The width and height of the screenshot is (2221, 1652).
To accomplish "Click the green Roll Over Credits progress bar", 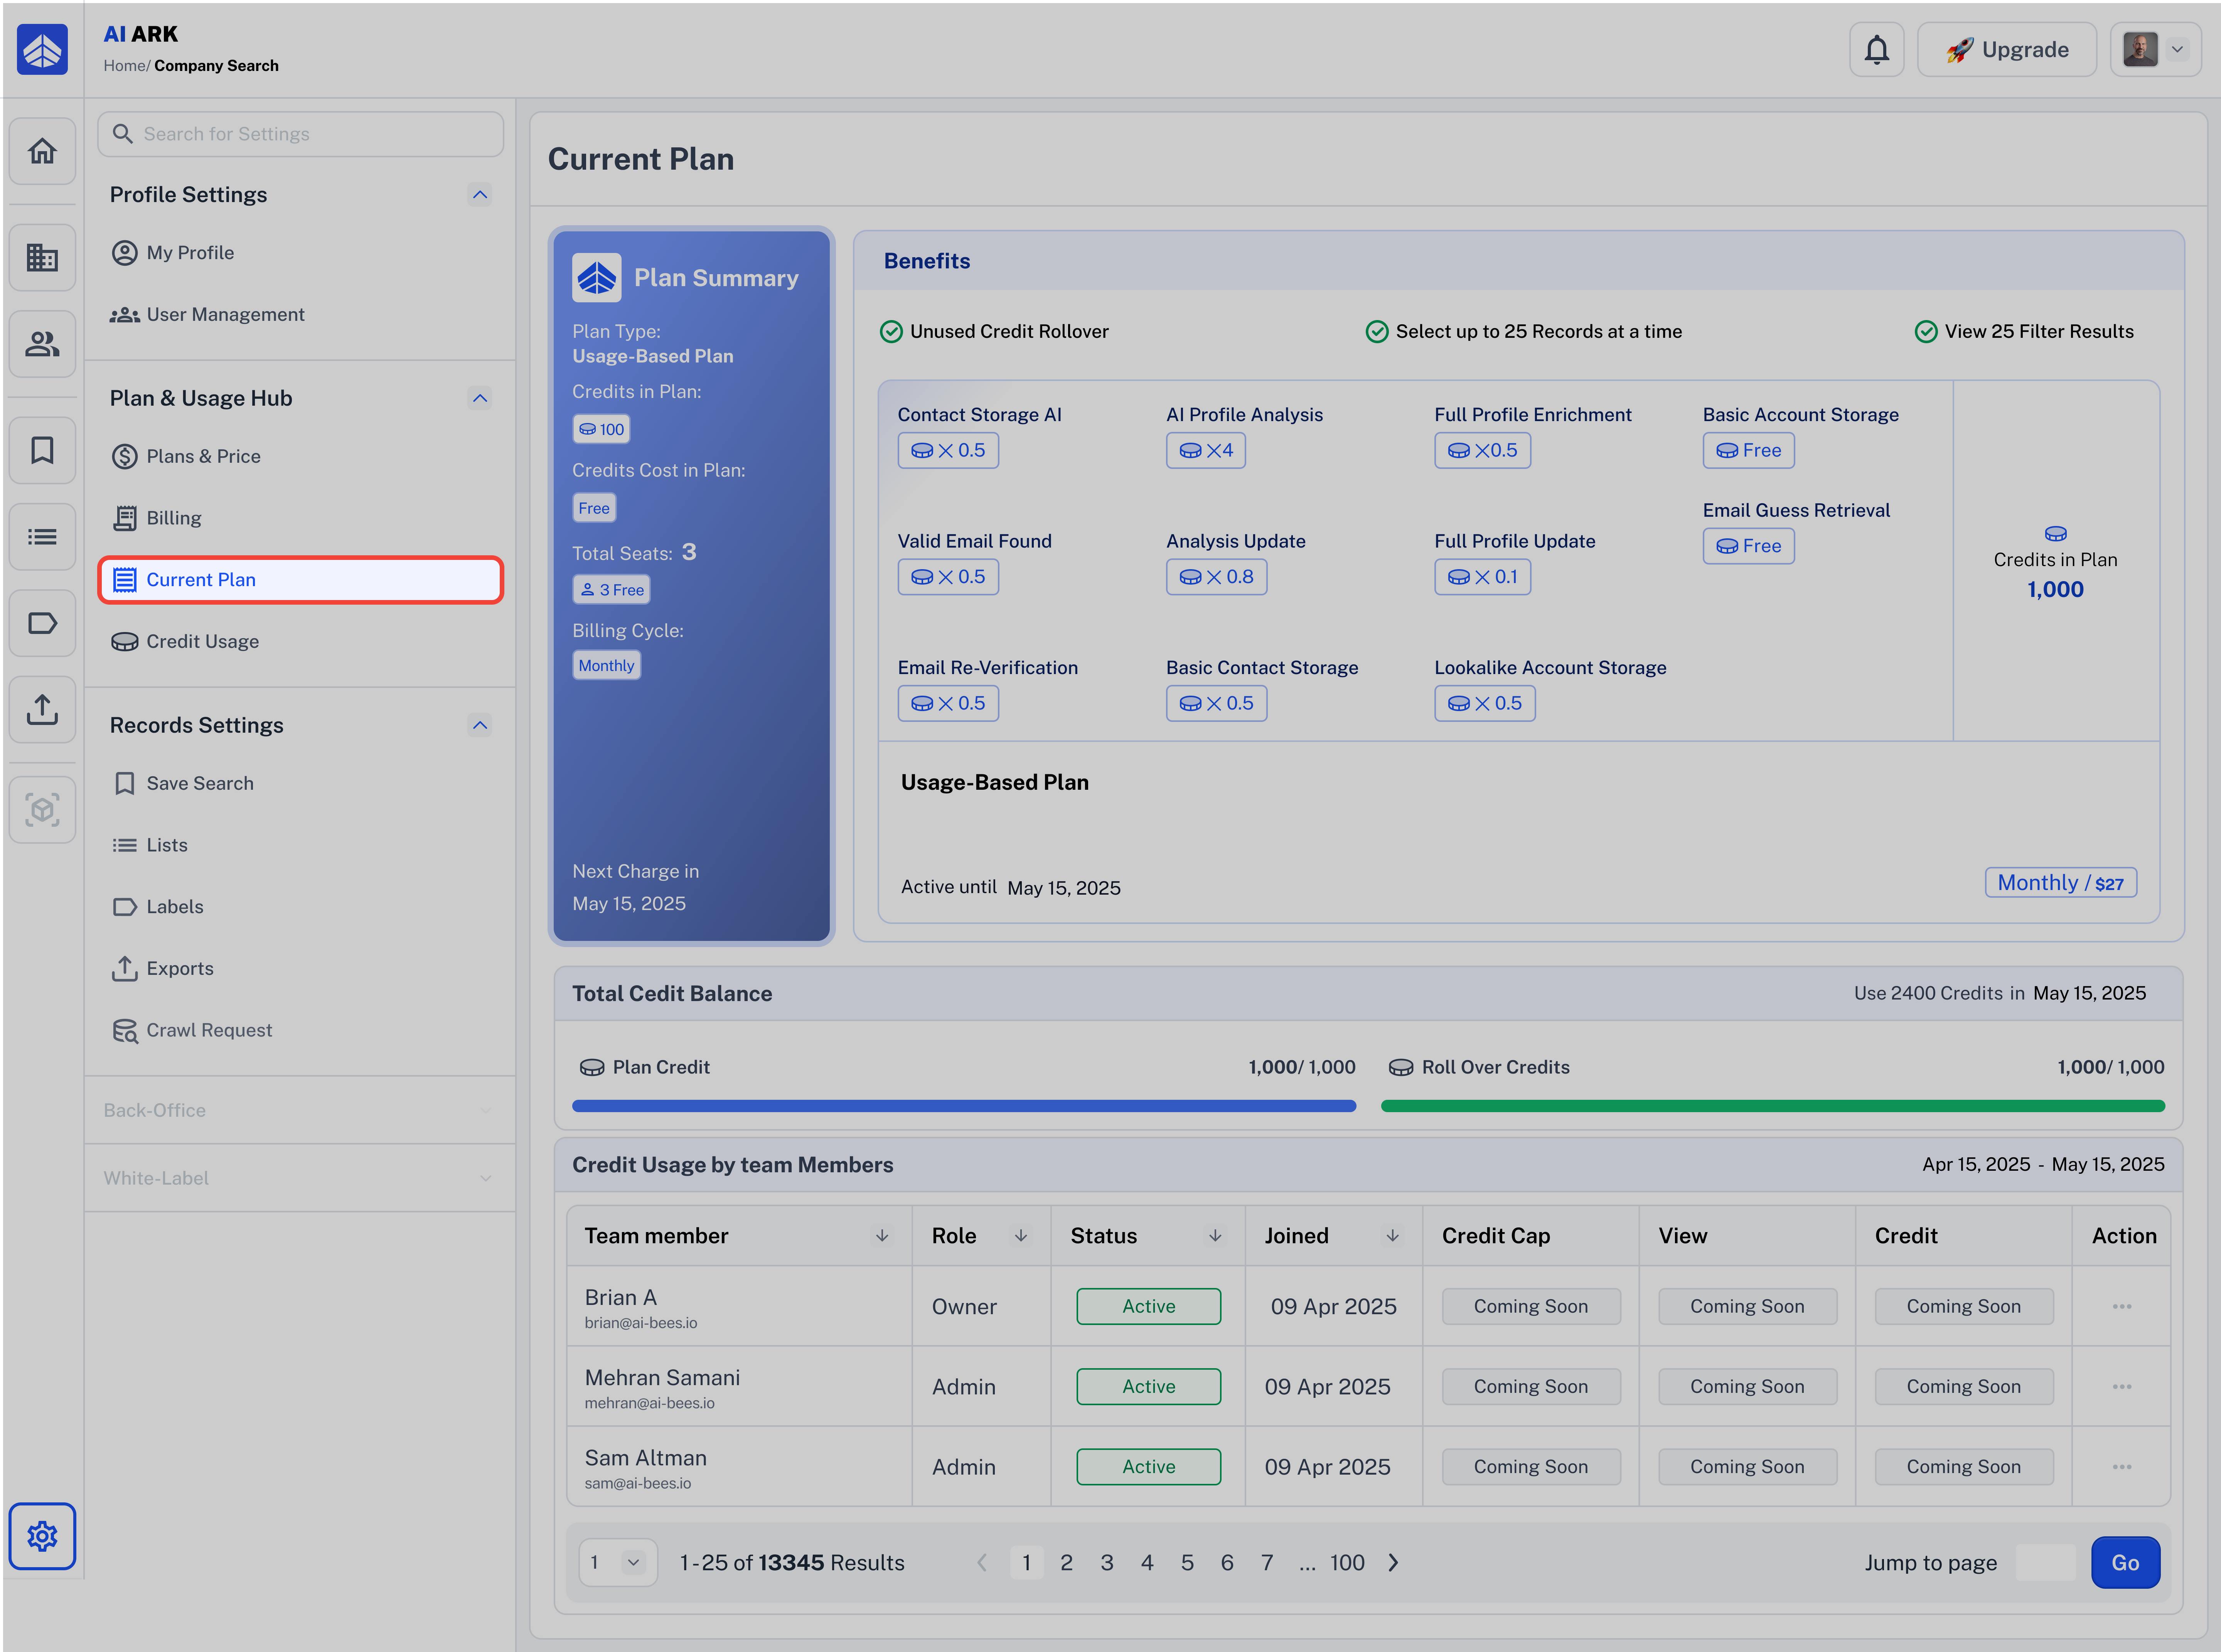I will pyautogui.click(x=1772, y=1106).
